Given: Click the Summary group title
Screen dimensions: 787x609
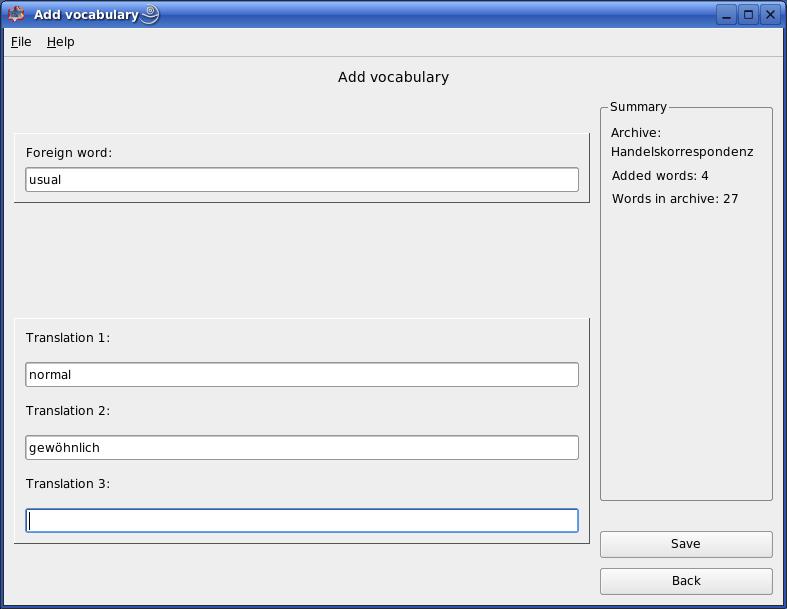Looking at the screenshot, I should (x=638, y=107).
